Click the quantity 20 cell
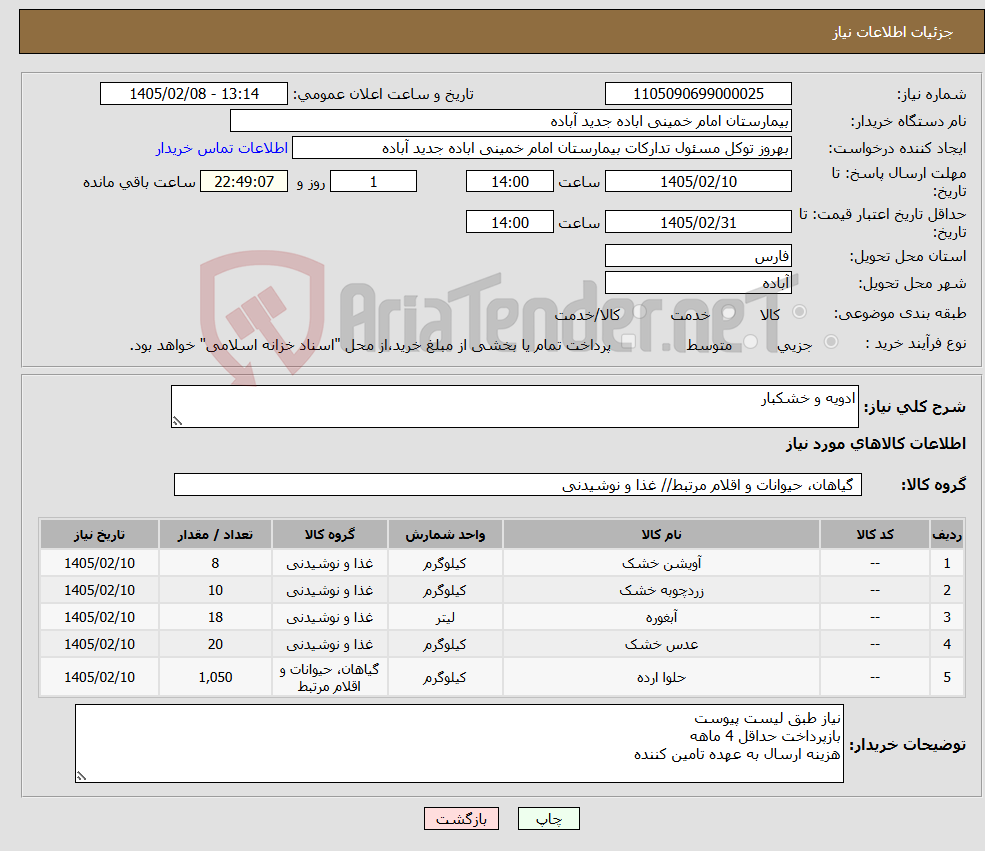 pos(215,644)
